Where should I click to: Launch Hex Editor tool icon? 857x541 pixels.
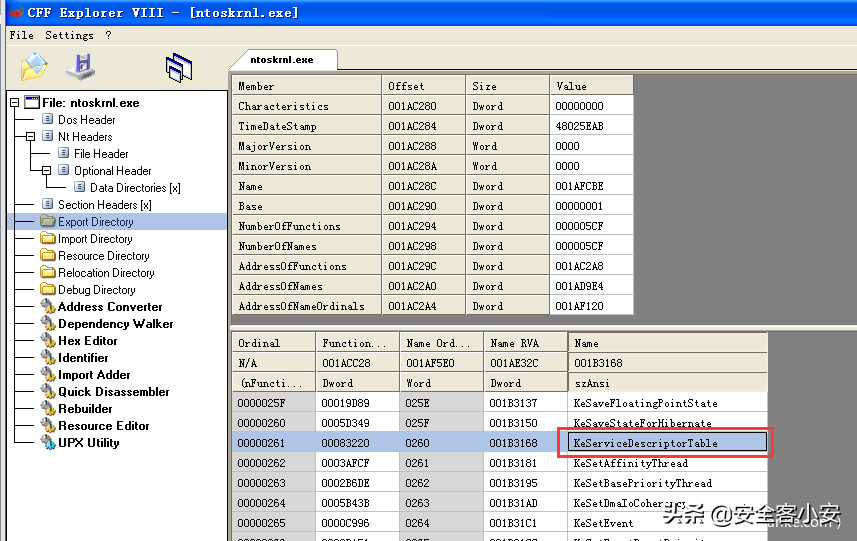coord(48,340)
